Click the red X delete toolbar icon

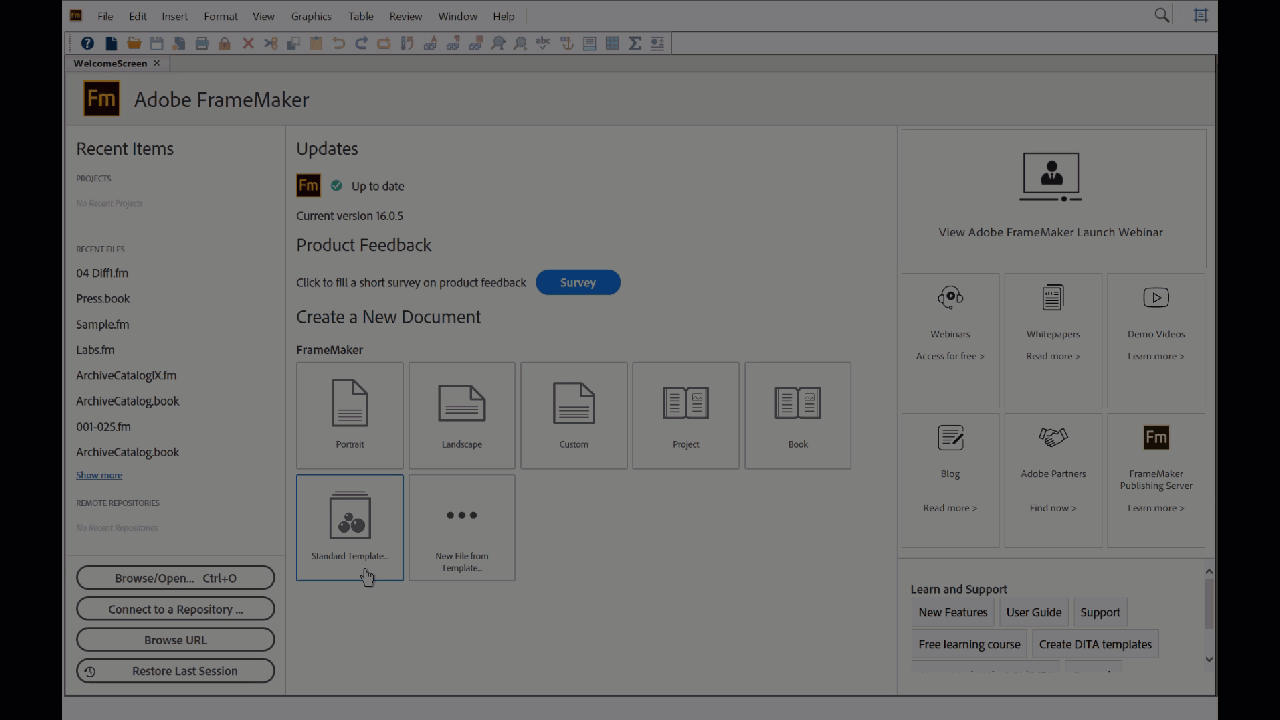click(x=248, y=43)
